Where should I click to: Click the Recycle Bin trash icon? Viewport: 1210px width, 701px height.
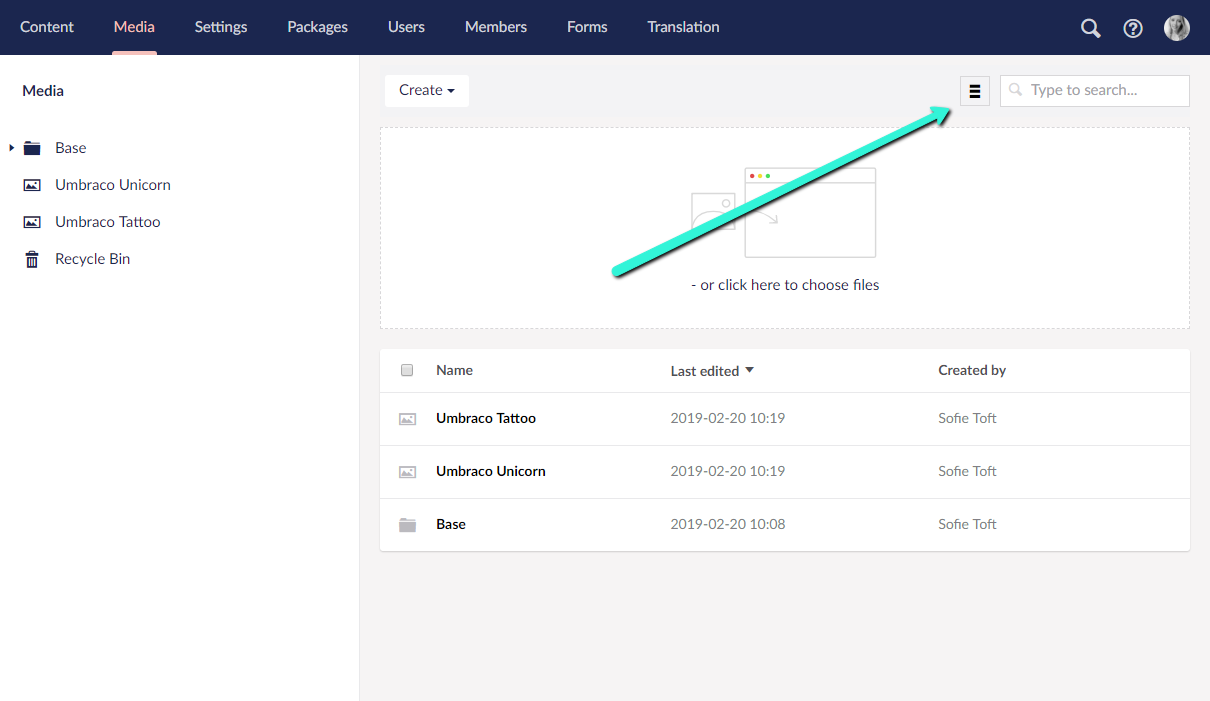32,259
